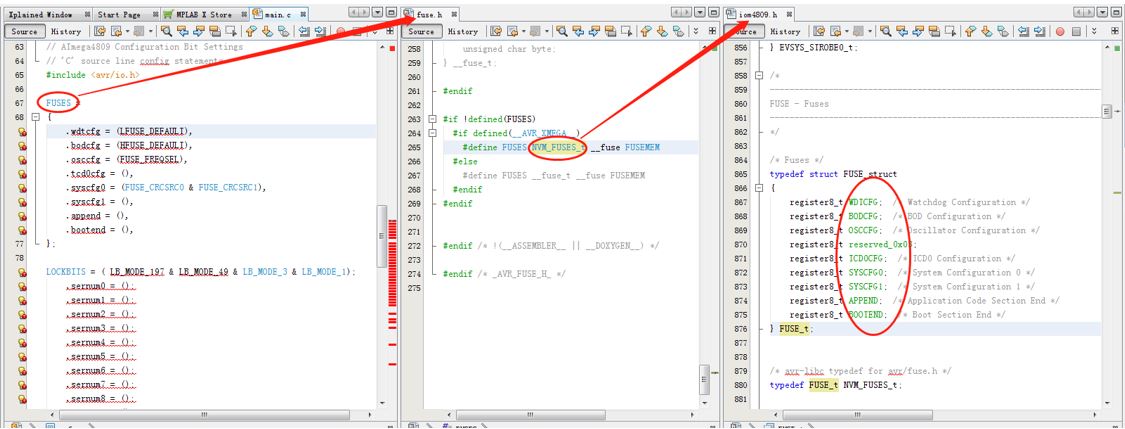Toggle Highlight Search in main.c toolbar
This screenshot has width=1125, height=429.
[214, 32]
